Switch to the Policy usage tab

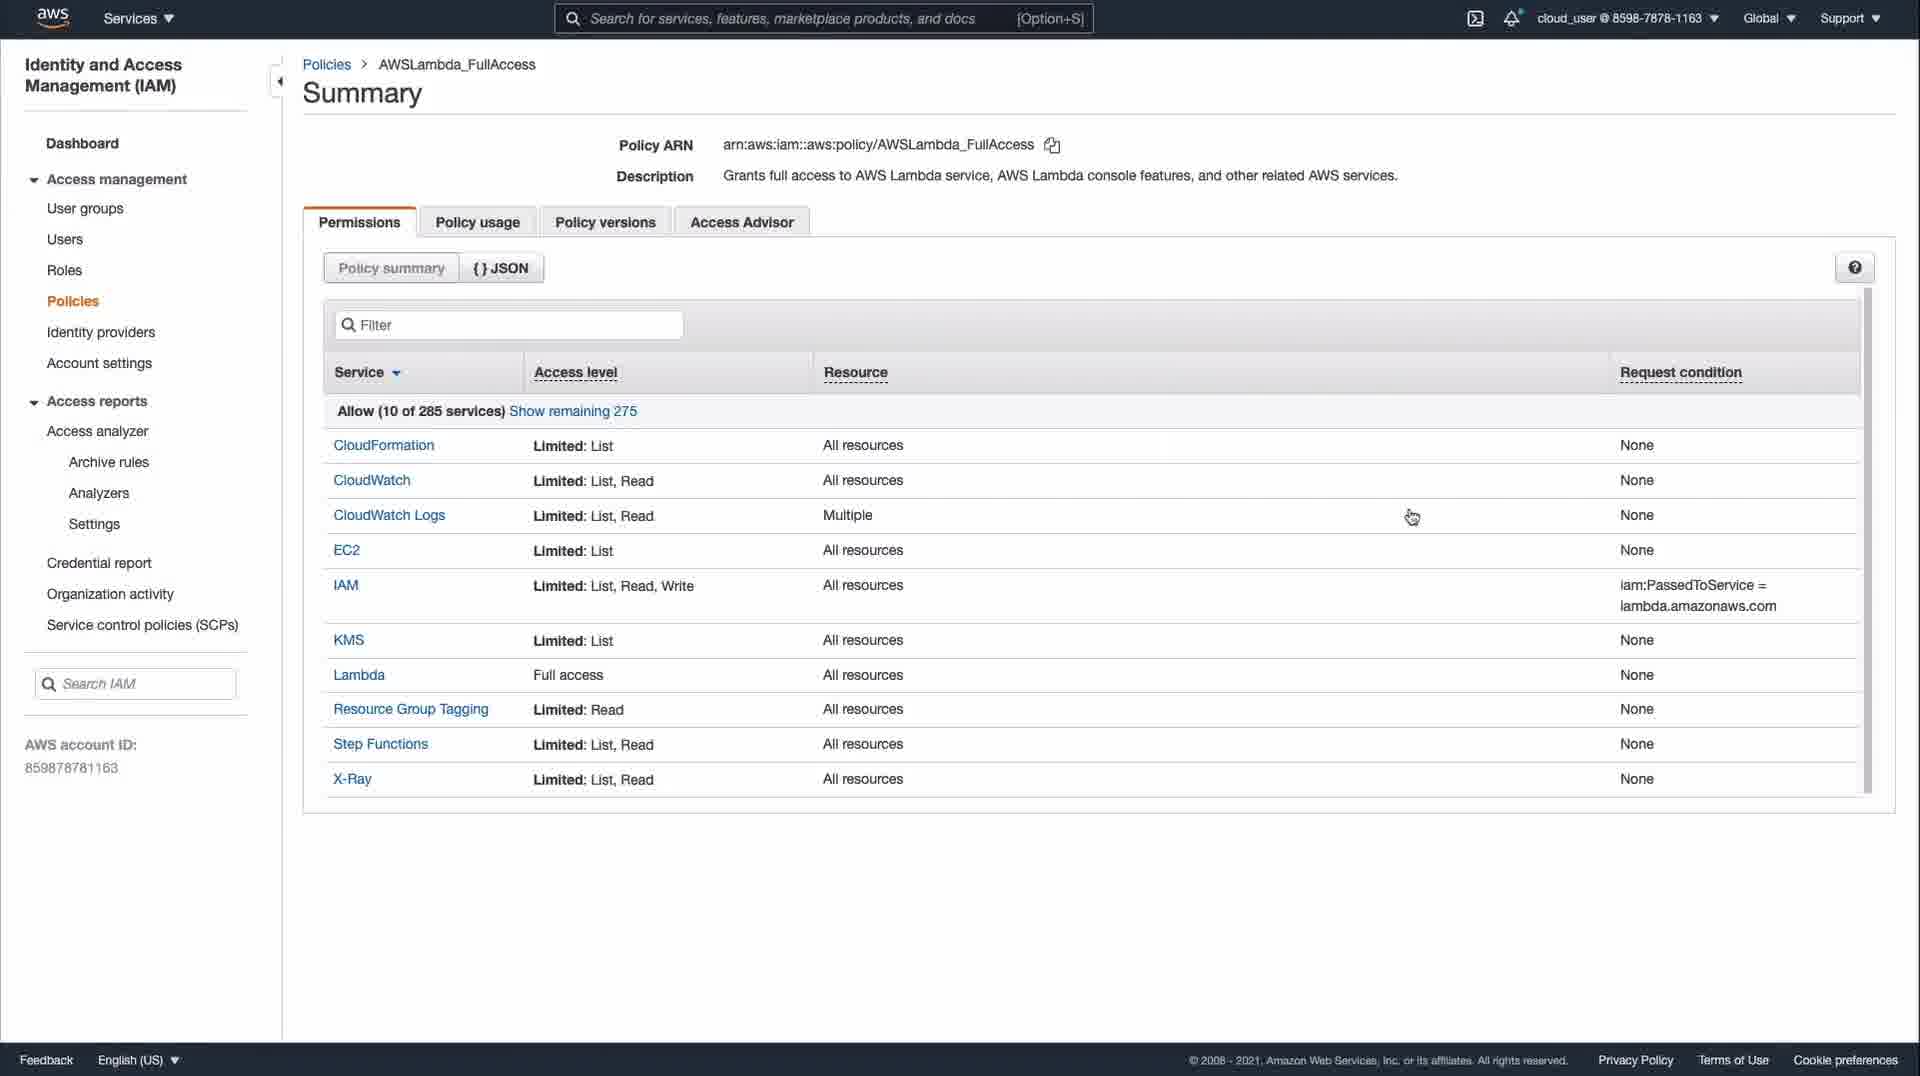click(477, 222)
